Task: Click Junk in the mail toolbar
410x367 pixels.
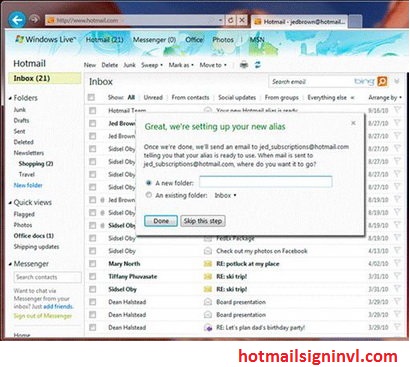Action: [x=129, y=65]
